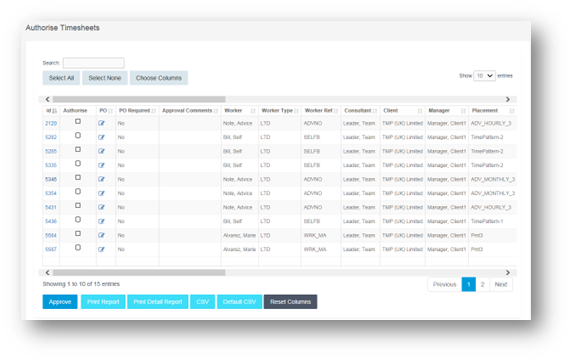Sort by the Worker column sort icon
This screenshot has height=362, width=573.
(253, 111)
